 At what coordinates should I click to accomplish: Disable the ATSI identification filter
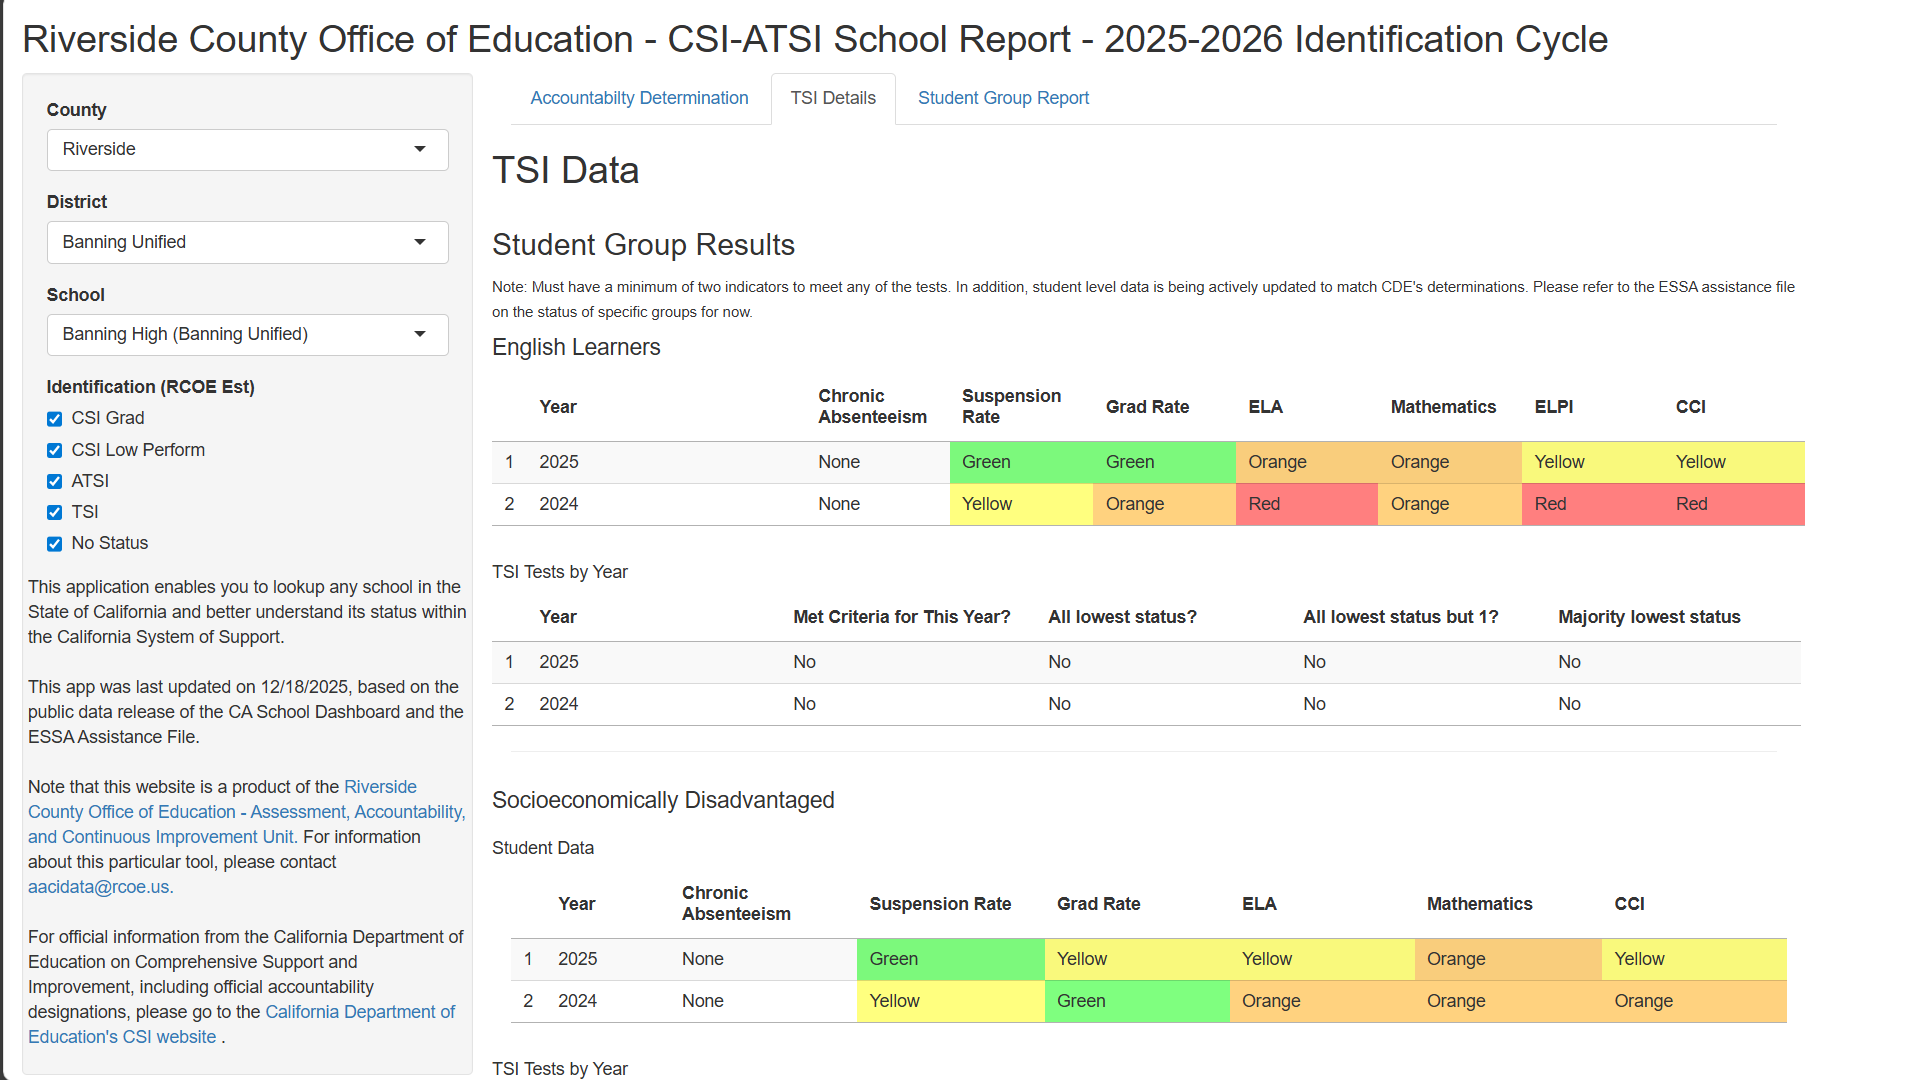point(54,481)
